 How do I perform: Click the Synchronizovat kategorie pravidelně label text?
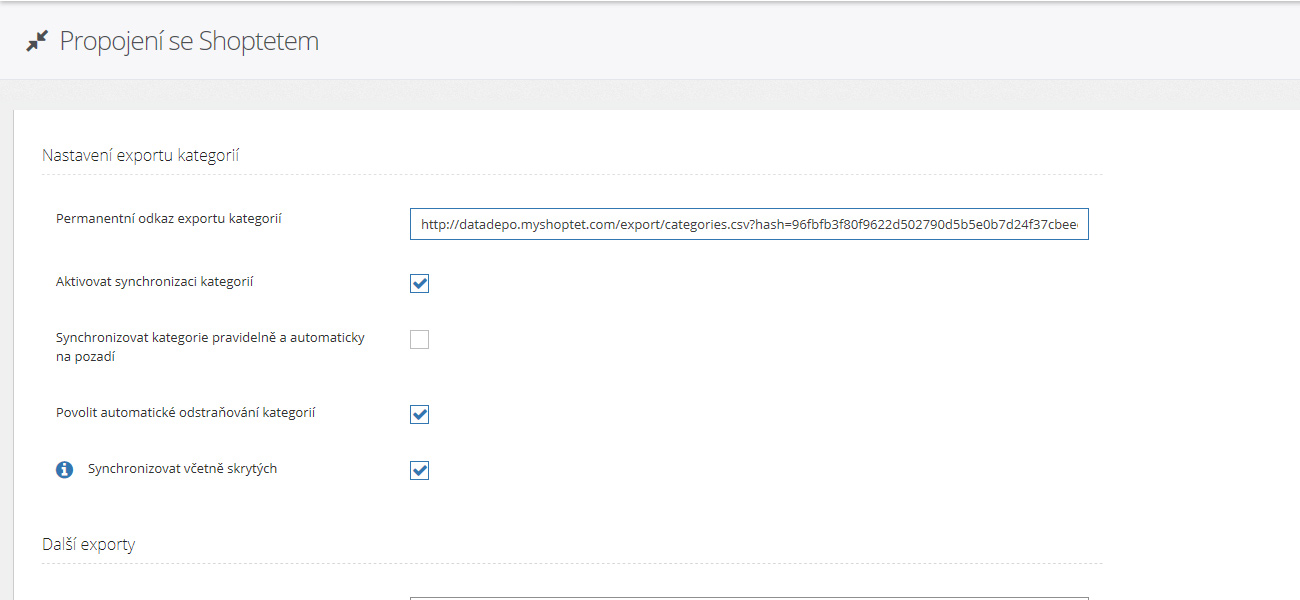(x=210, y=347)
